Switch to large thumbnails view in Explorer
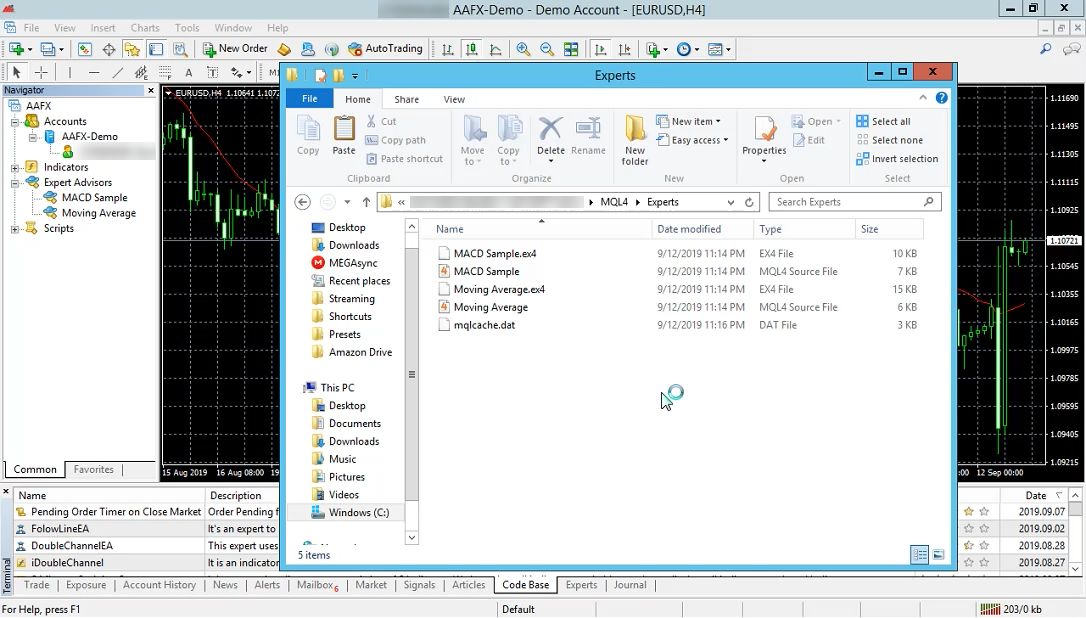 pos(938,555)
